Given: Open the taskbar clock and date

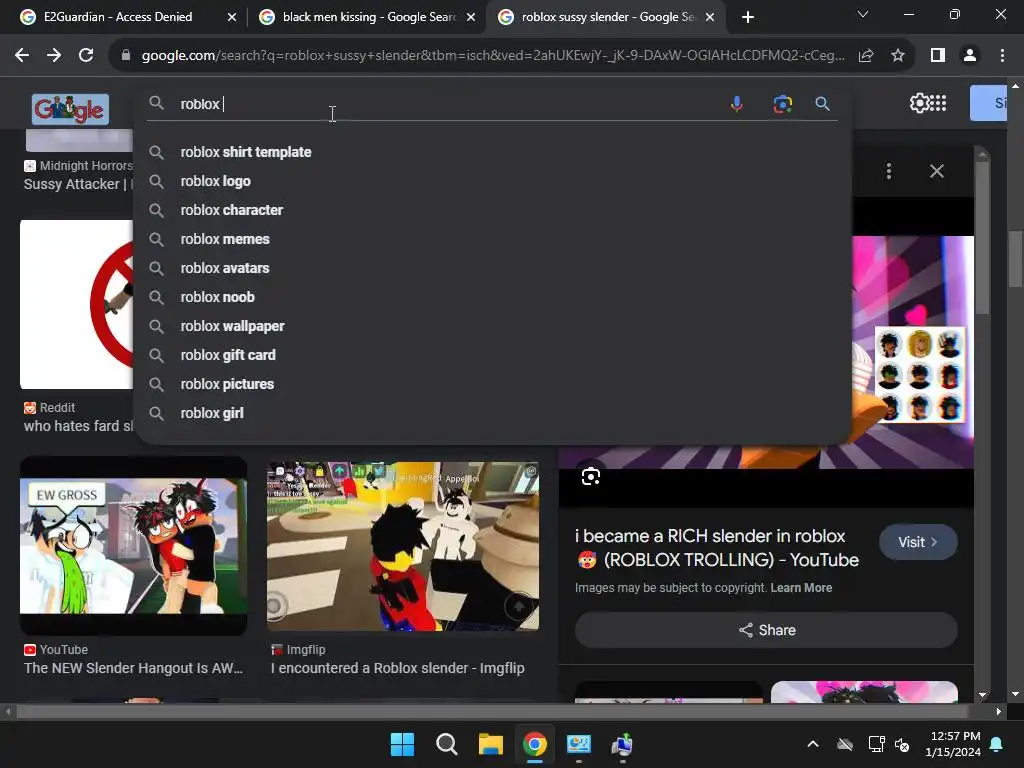Looking at the screenshot, I should pyautogui.click(x=953, y=744).
